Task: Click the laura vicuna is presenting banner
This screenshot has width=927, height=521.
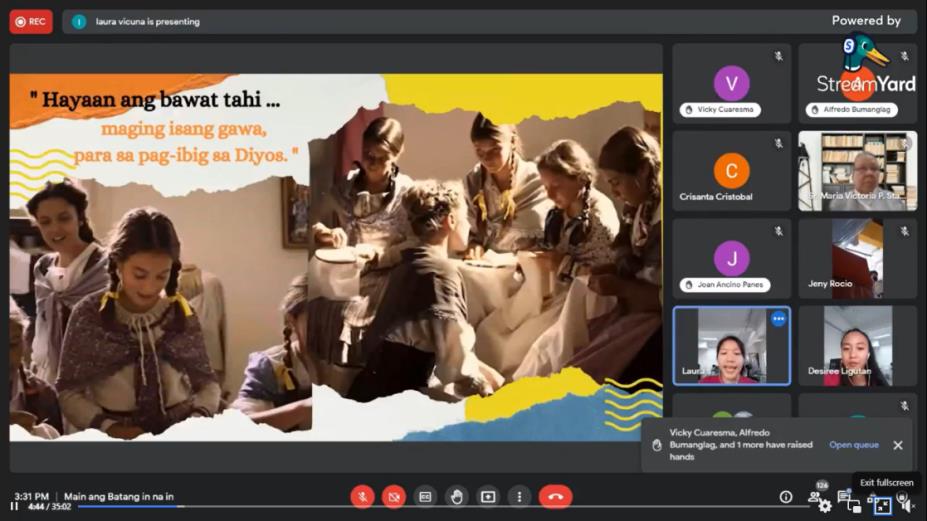Action: [x=147, y=21]
